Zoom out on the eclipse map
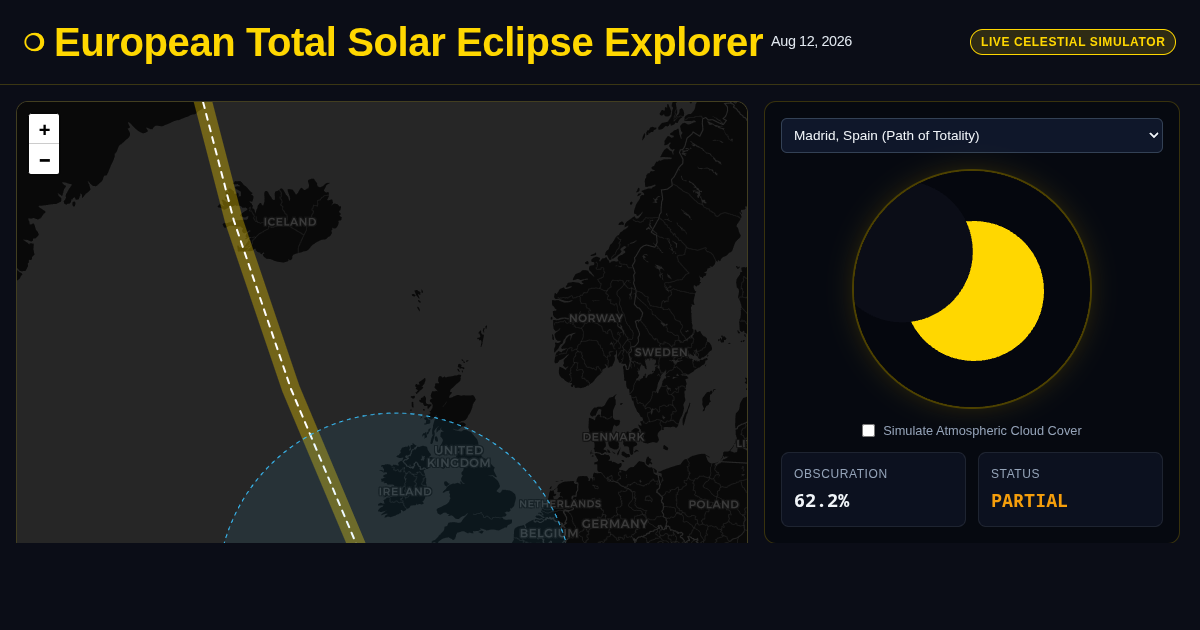Screen dimensions: 1200x630 click(44, 159)
